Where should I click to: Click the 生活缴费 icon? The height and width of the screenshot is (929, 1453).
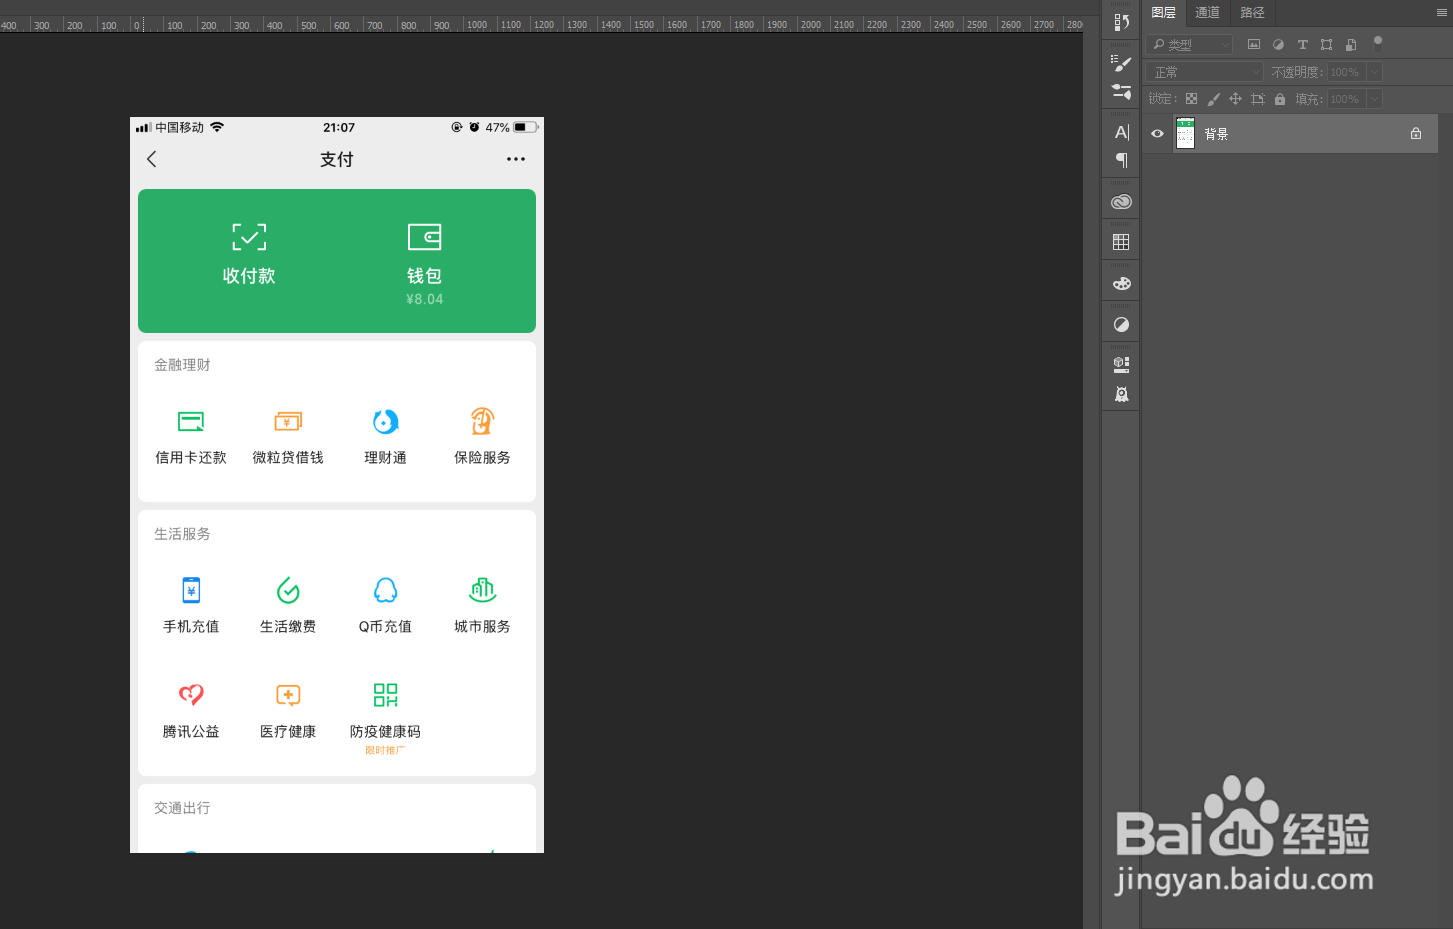(288, 590)
